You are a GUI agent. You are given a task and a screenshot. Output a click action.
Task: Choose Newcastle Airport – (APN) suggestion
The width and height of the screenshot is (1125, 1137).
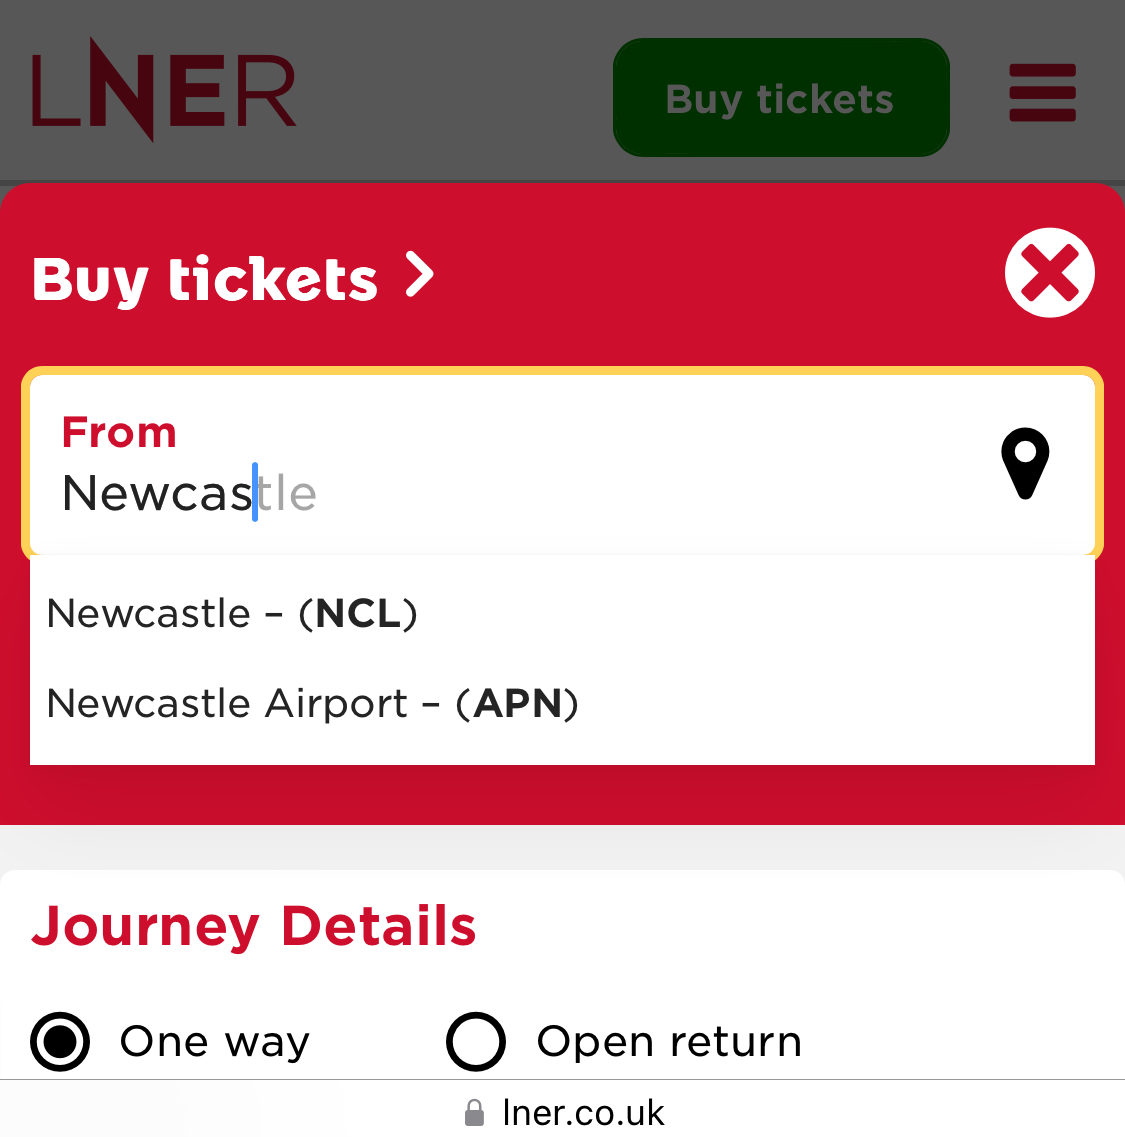[312, 703]
